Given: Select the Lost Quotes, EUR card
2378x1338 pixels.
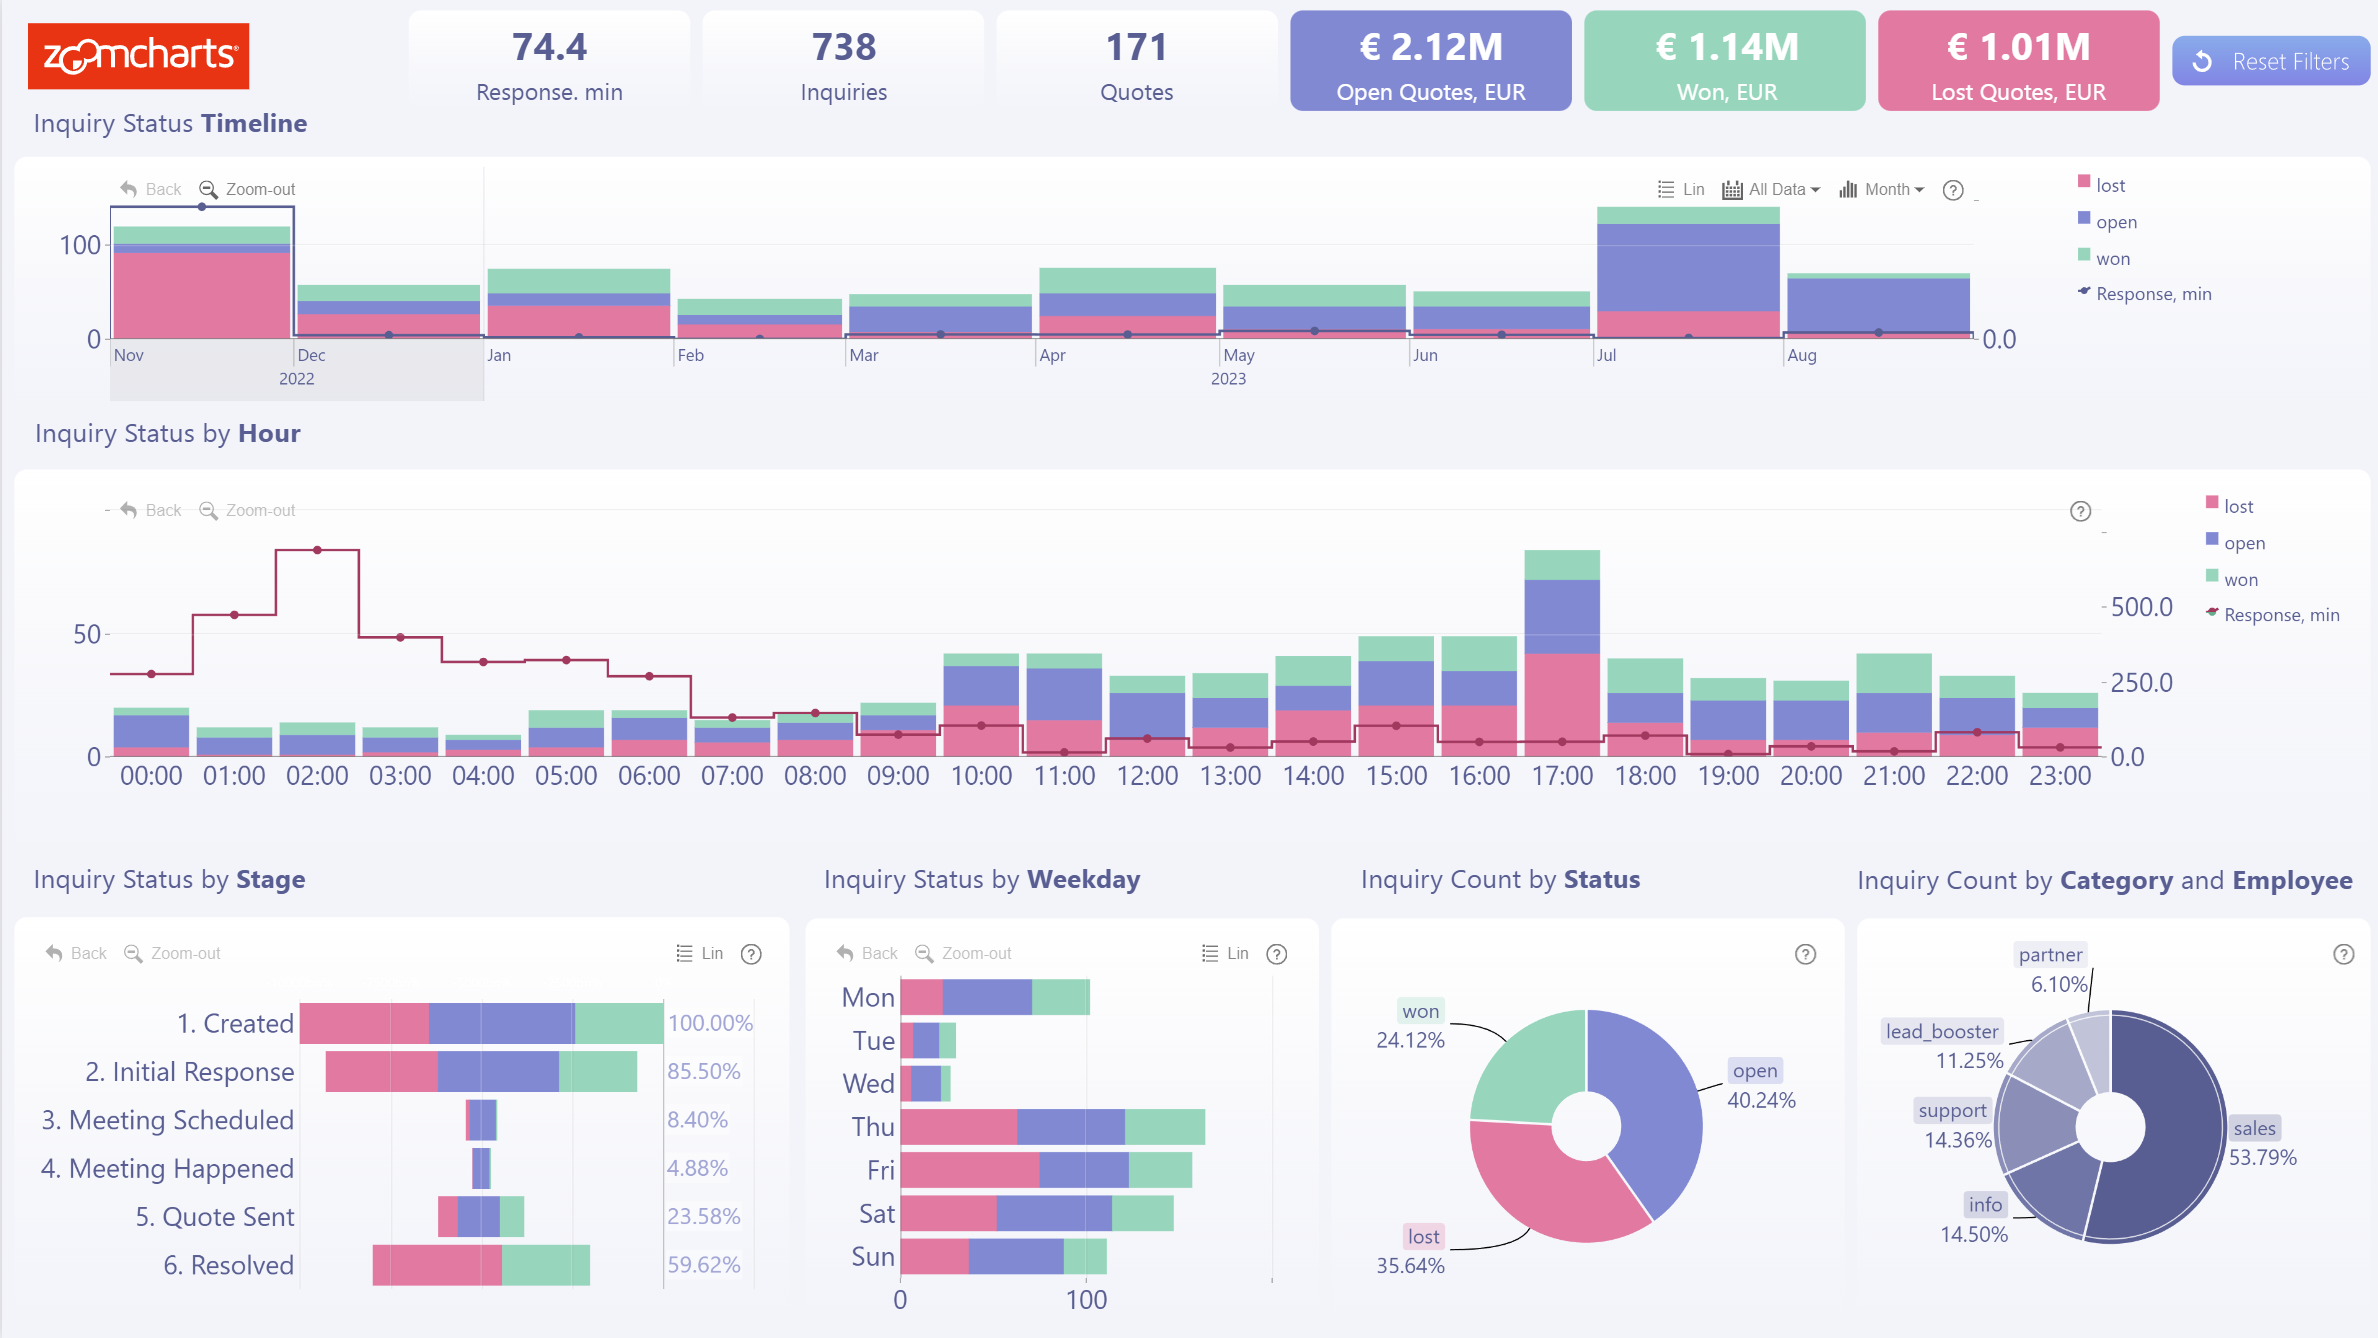Looking at the screenshot, I should pyautogui.click(x=2017, y=62).
